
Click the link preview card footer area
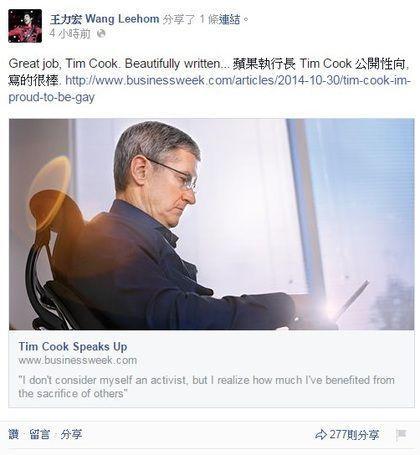coord(211,369)
